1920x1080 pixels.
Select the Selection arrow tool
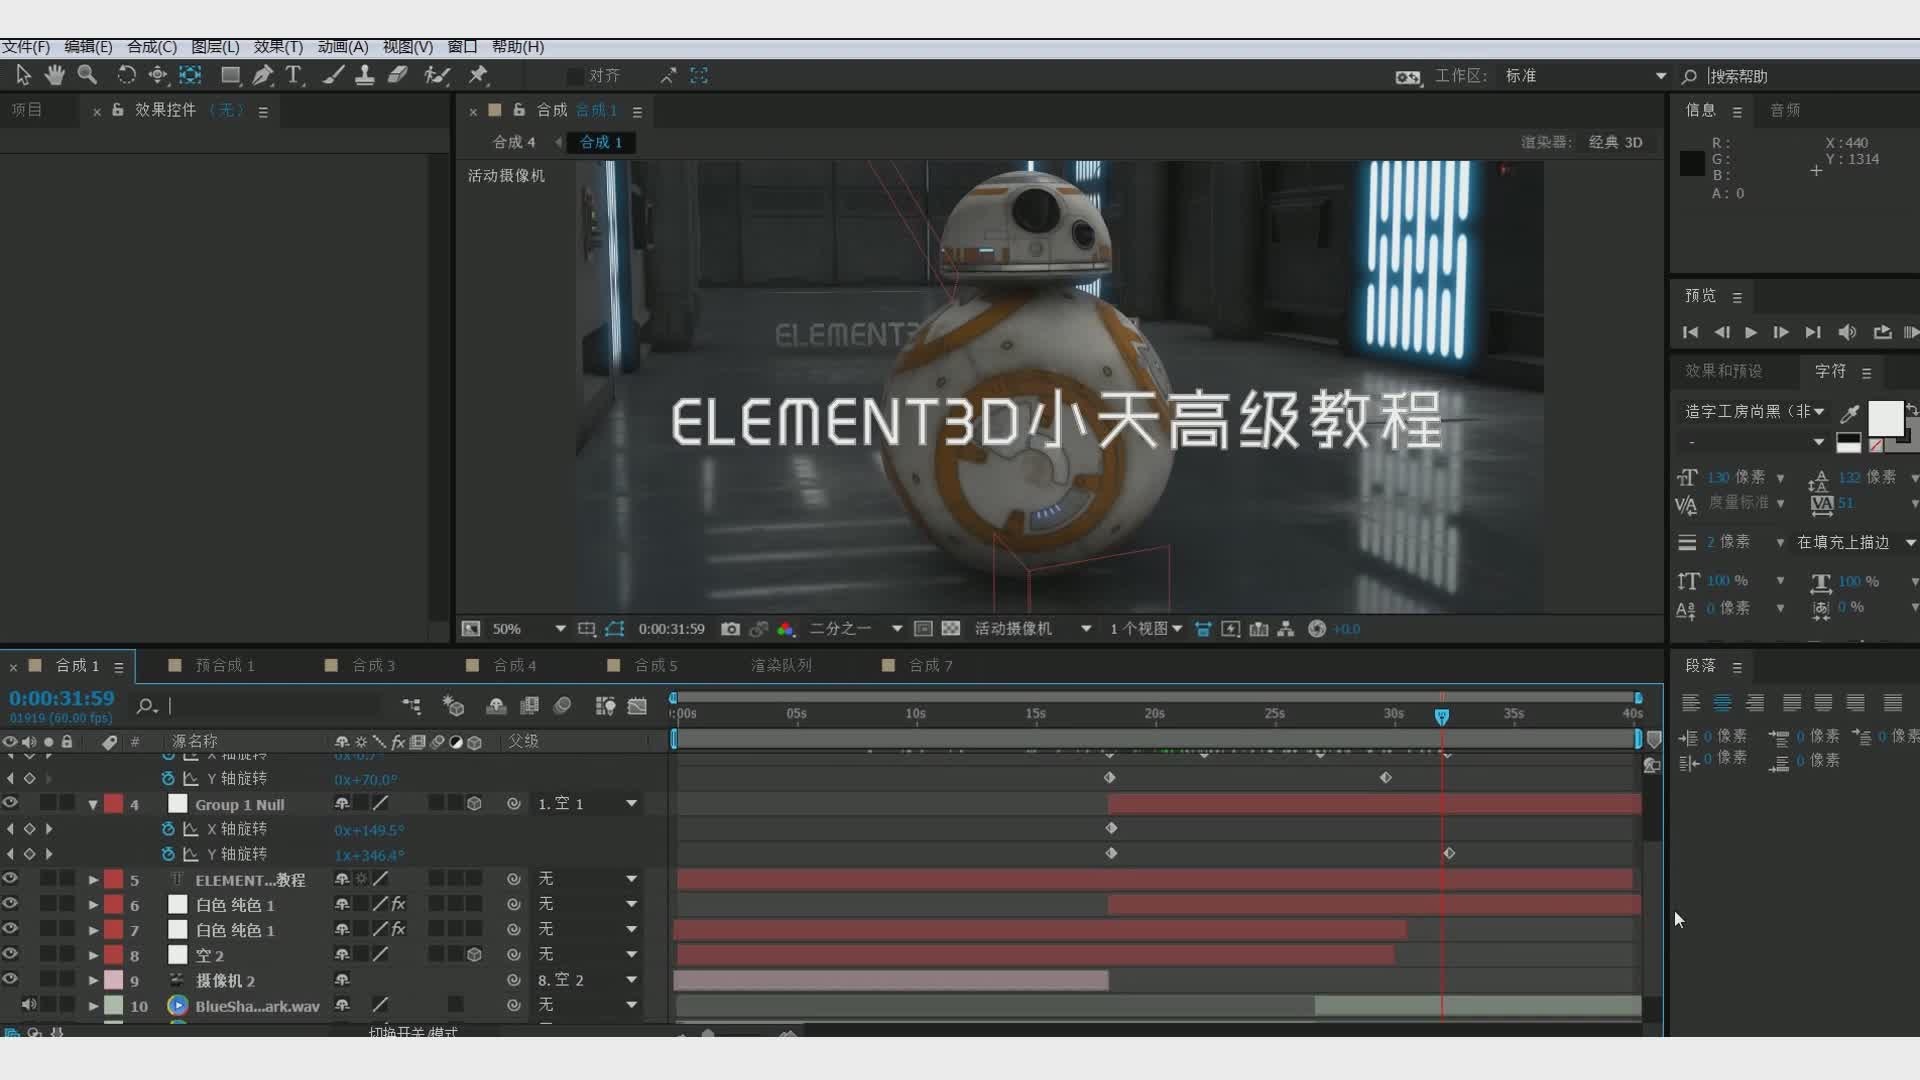[23, 75]
